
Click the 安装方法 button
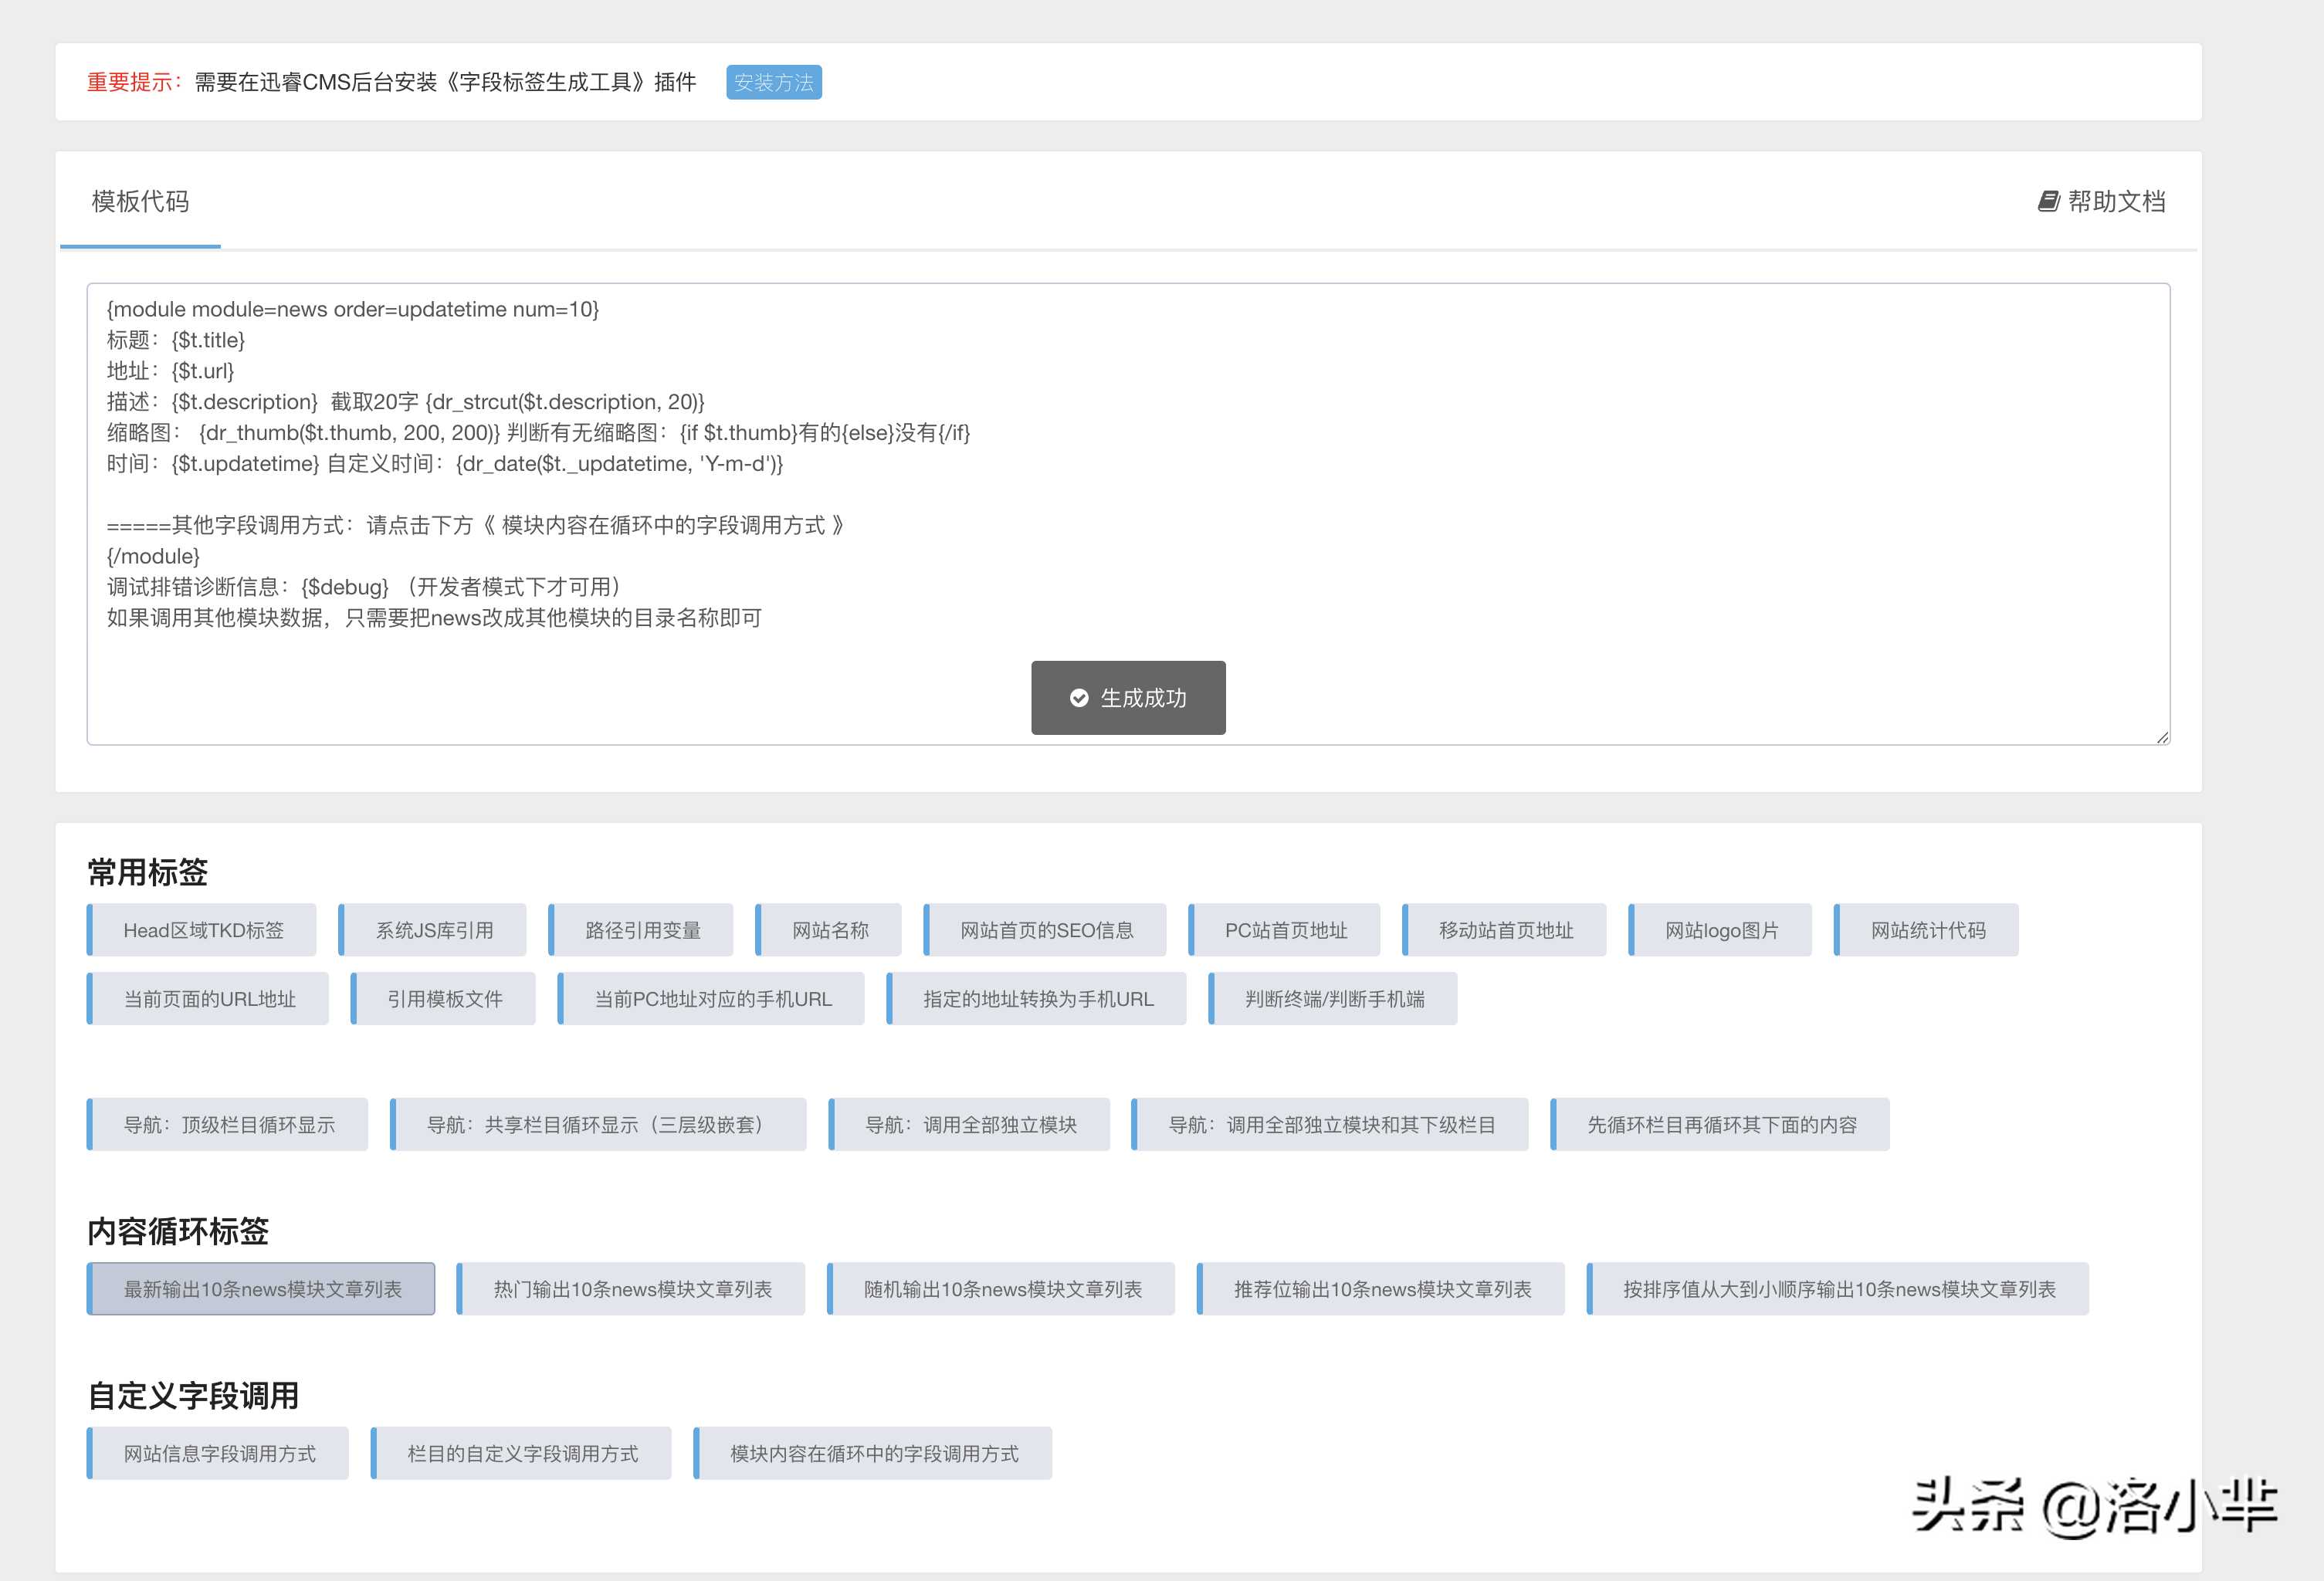click(773, 82)
